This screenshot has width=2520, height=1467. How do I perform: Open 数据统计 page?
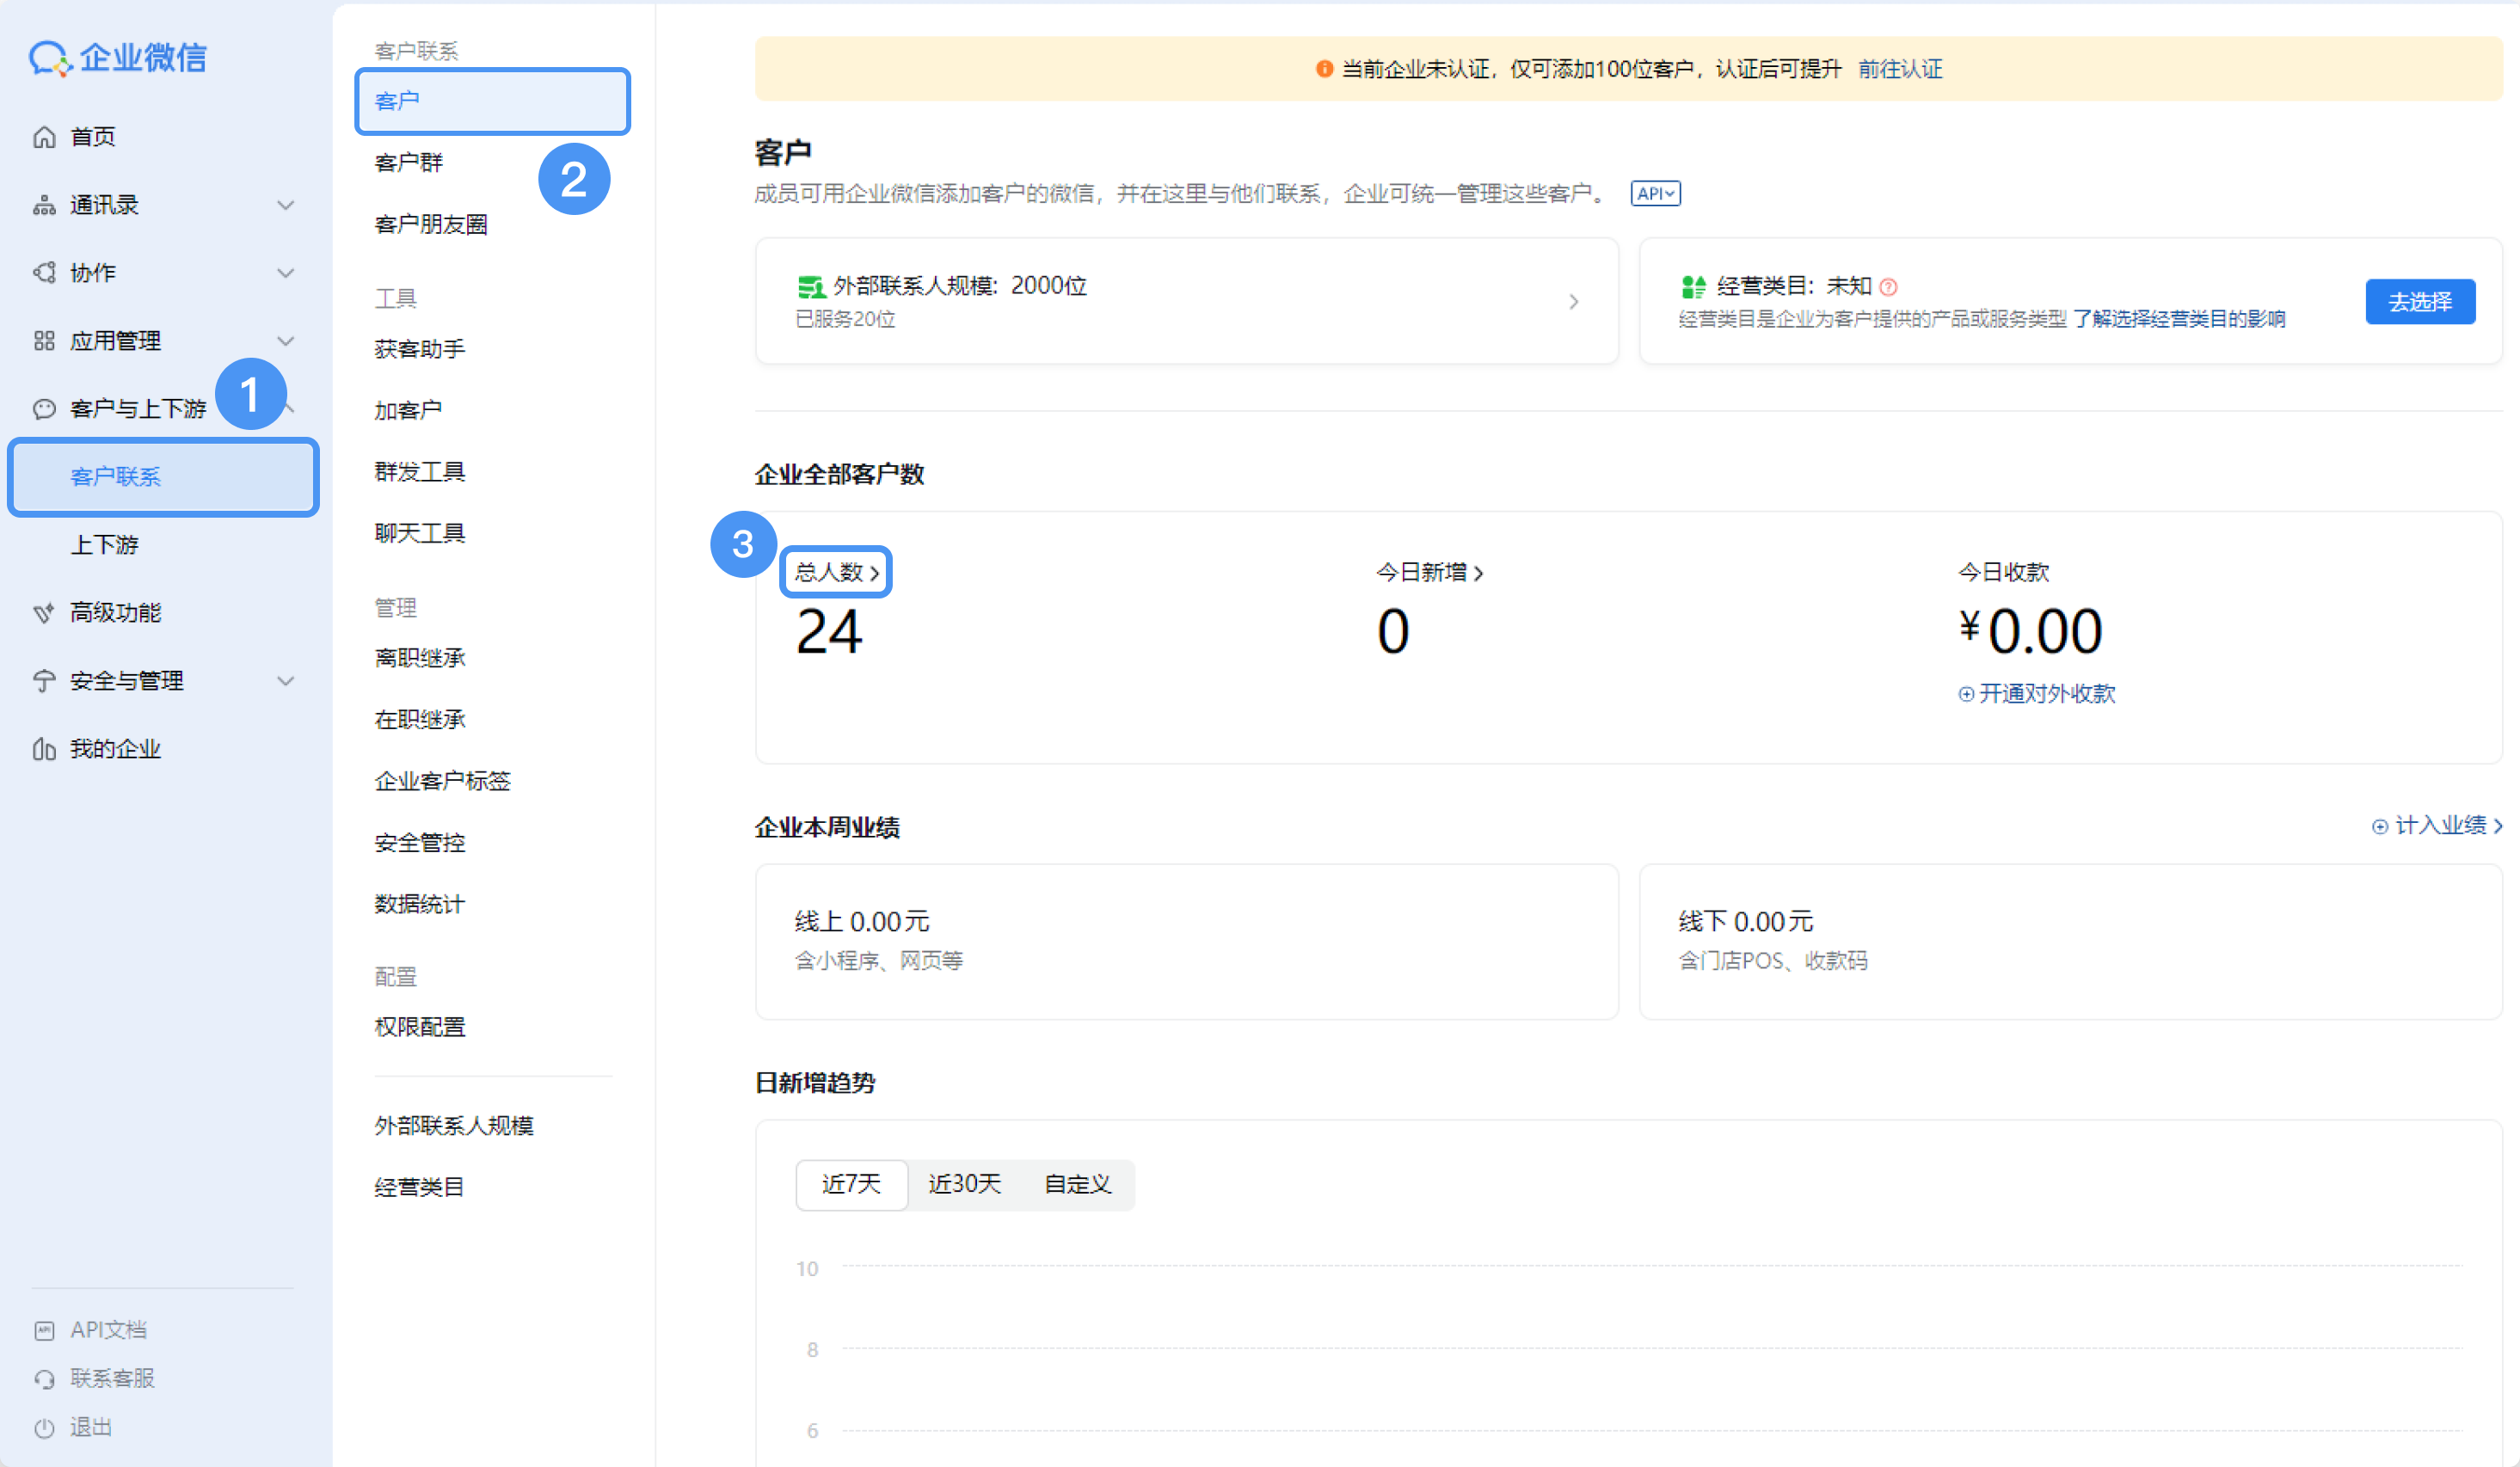click(420, 904)
